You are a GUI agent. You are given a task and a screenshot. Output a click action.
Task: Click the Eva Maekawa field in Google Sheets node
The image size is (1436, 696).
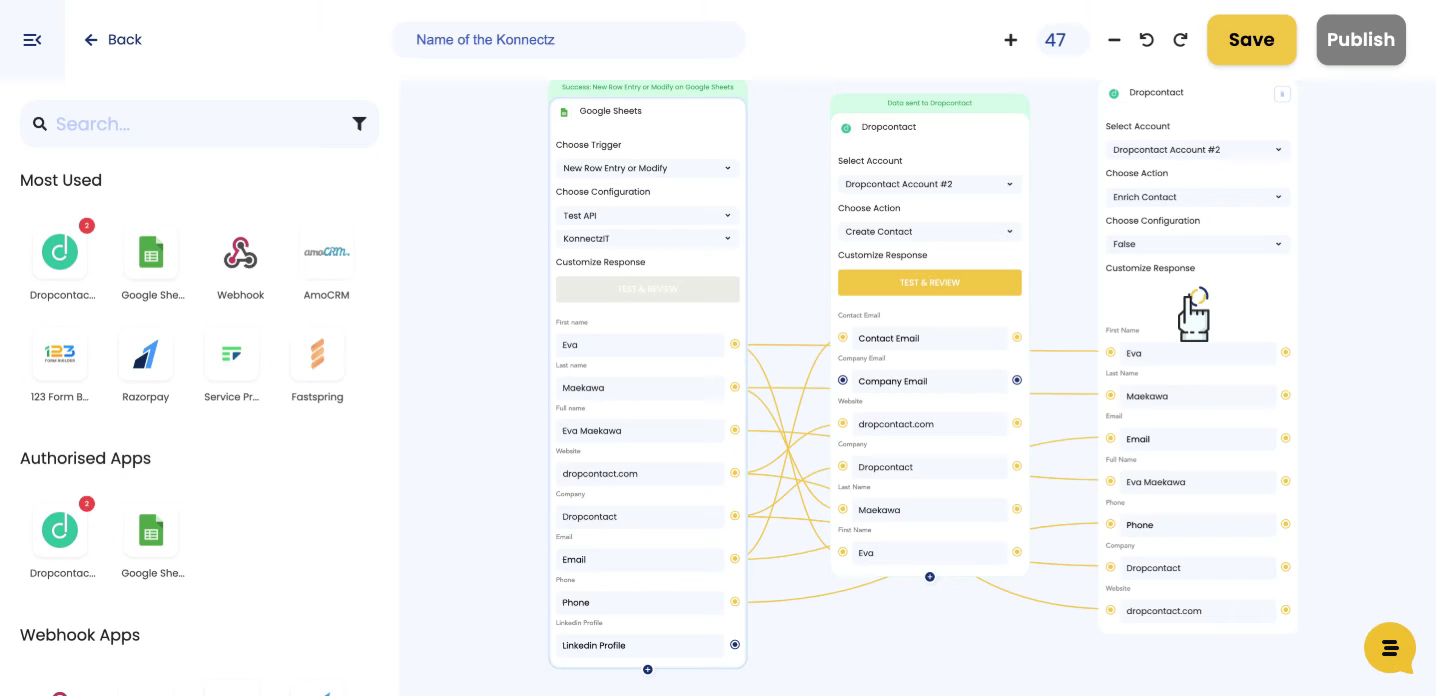tap(640, 431)
